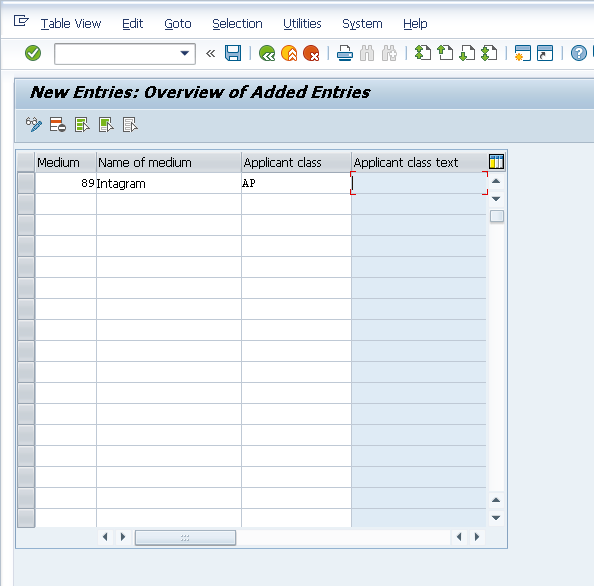Image resolution: width=594 pixels, height=586 pixels.
Task: Select the row containing medium 89
Action: (x=26, y=183)
